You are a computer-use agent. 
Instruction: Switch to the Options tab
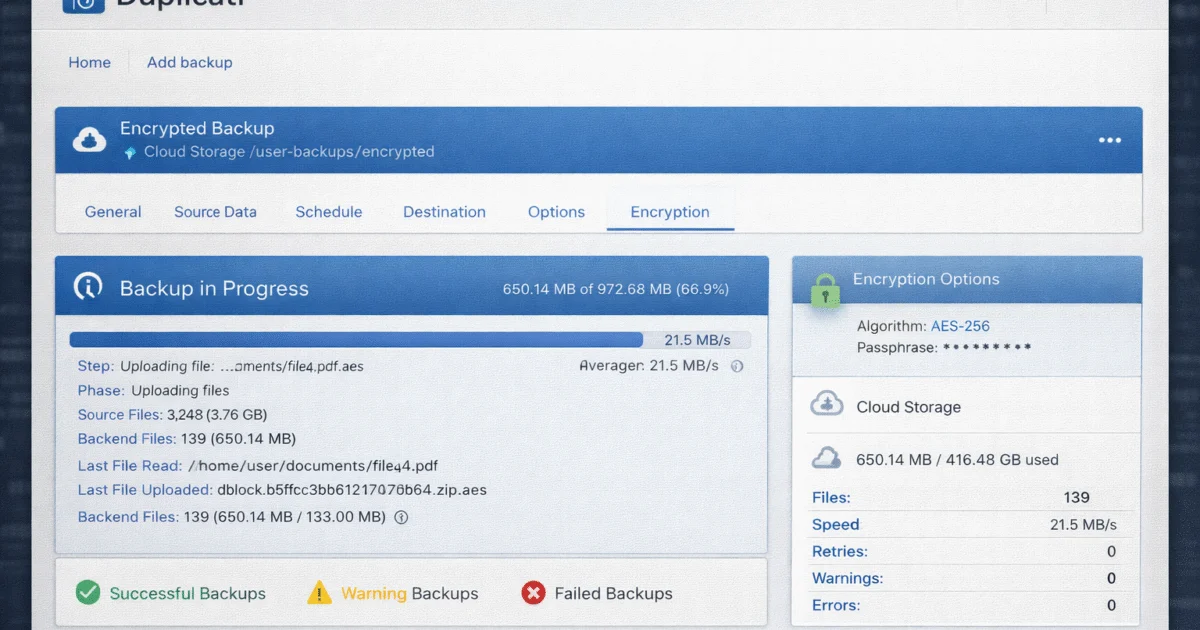pos(556,212)
